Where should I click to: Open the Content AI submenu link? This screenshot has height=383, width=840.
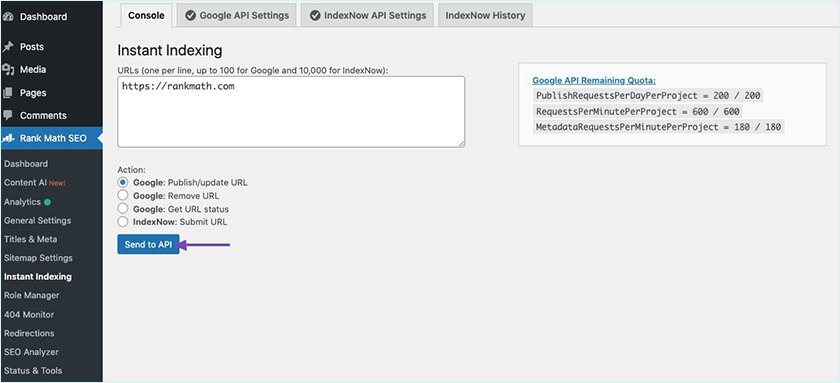coord(26,183)
